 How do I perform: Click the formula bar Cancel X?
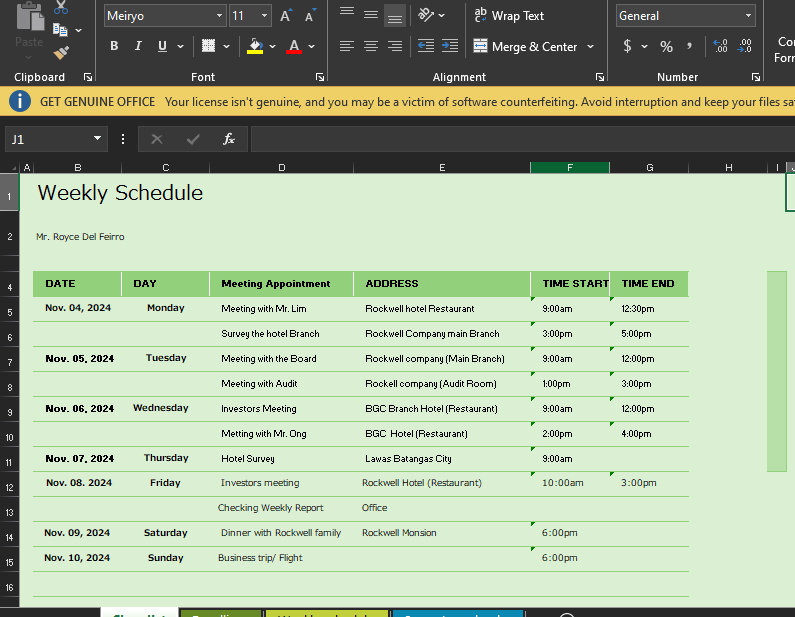coord(157,139)
